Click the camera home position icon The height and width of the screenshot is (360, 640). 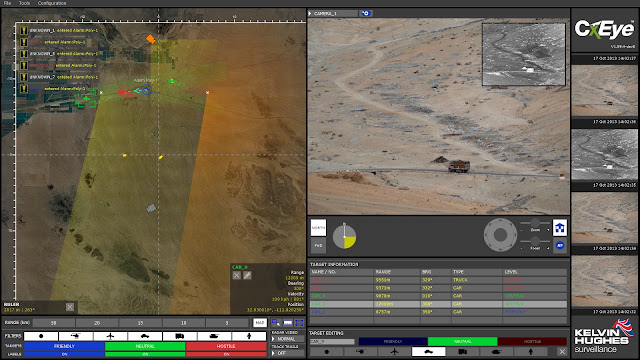(x=560, y=228)
